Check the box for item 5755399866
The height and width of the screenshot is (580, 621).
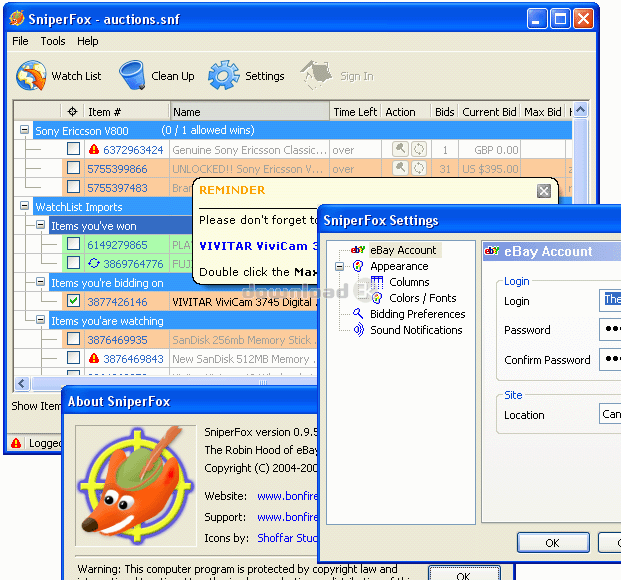pos(73,168)
